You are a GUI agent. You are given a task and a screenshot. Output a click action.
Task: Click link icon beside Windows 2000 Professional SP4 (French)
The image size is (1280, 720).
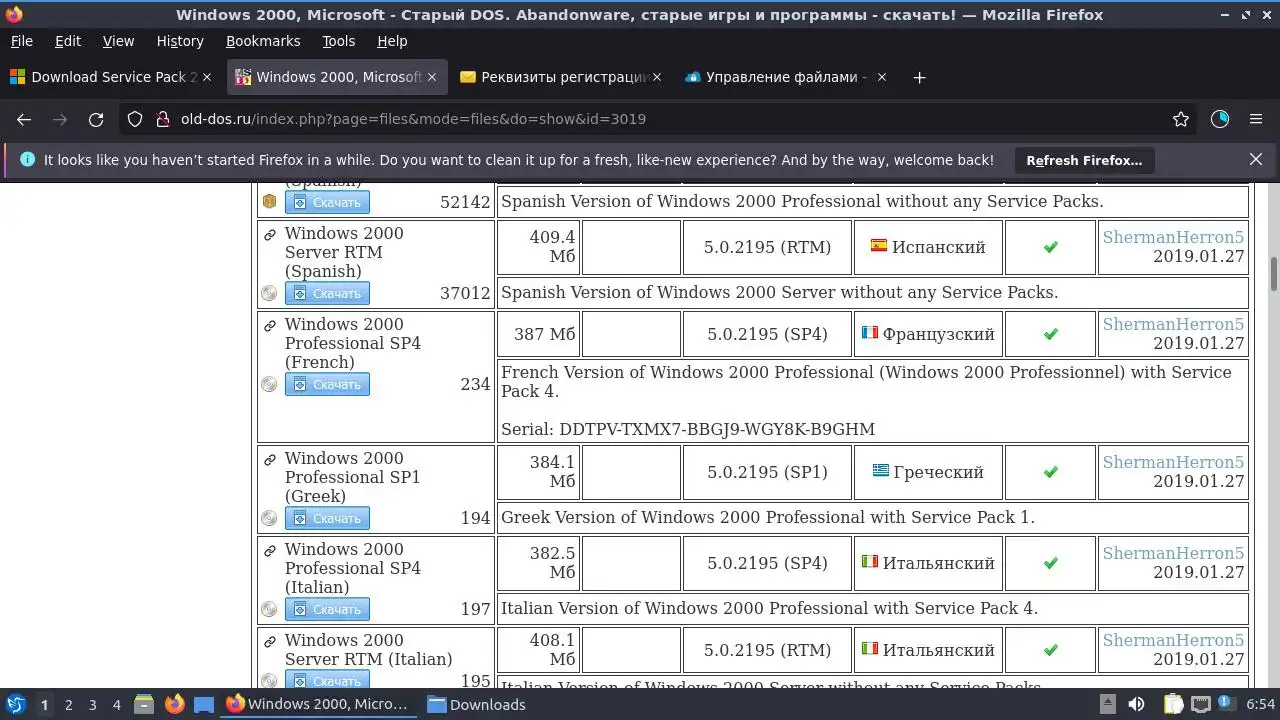tap(269, 326)
